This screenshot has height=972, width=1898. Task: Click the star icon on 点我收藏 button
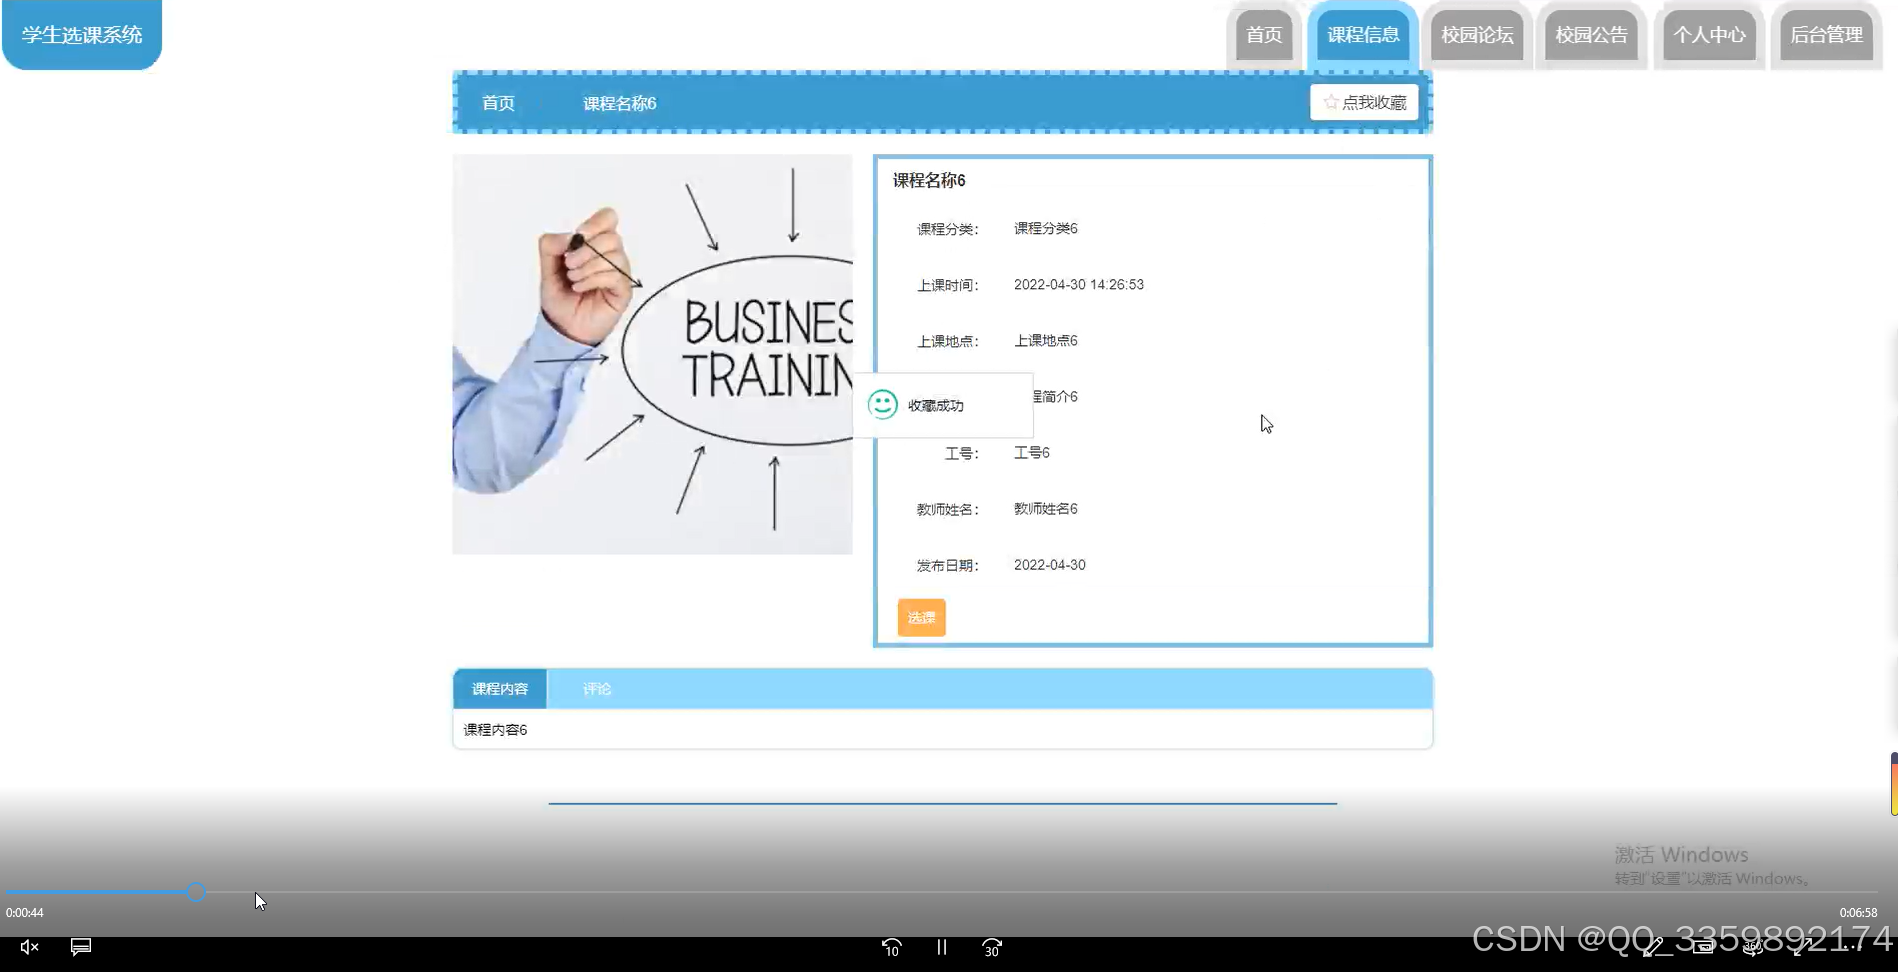click(x=1331, y=101)
